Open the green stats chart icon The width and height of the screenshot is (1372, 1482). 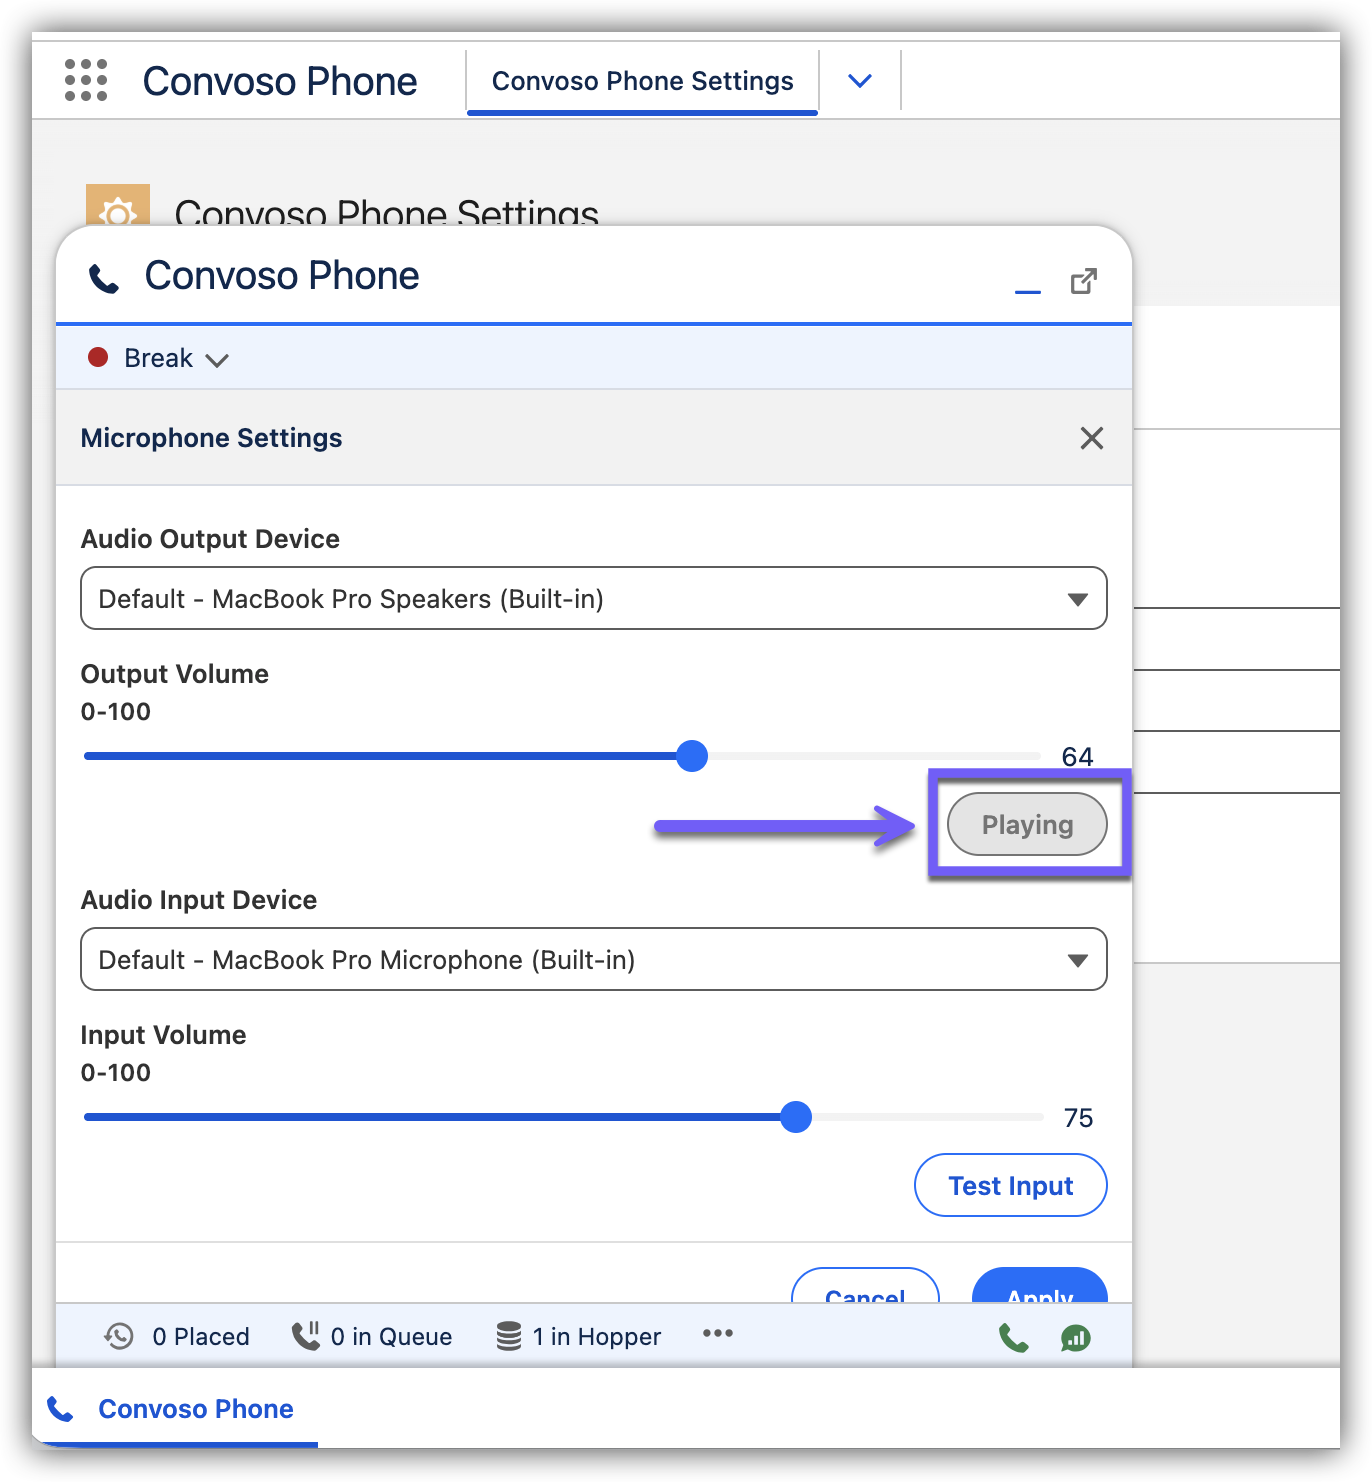[1075, 1337]
